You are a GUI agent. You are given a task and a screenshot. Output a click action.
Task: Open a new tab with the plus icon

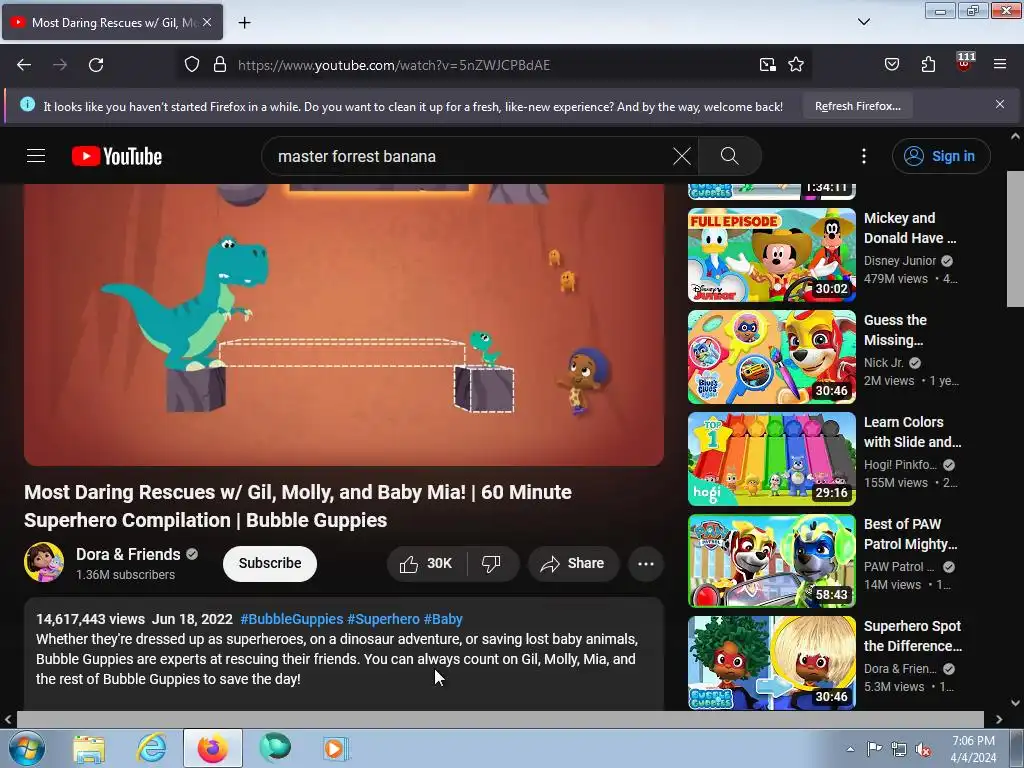[x=244, y=23]
